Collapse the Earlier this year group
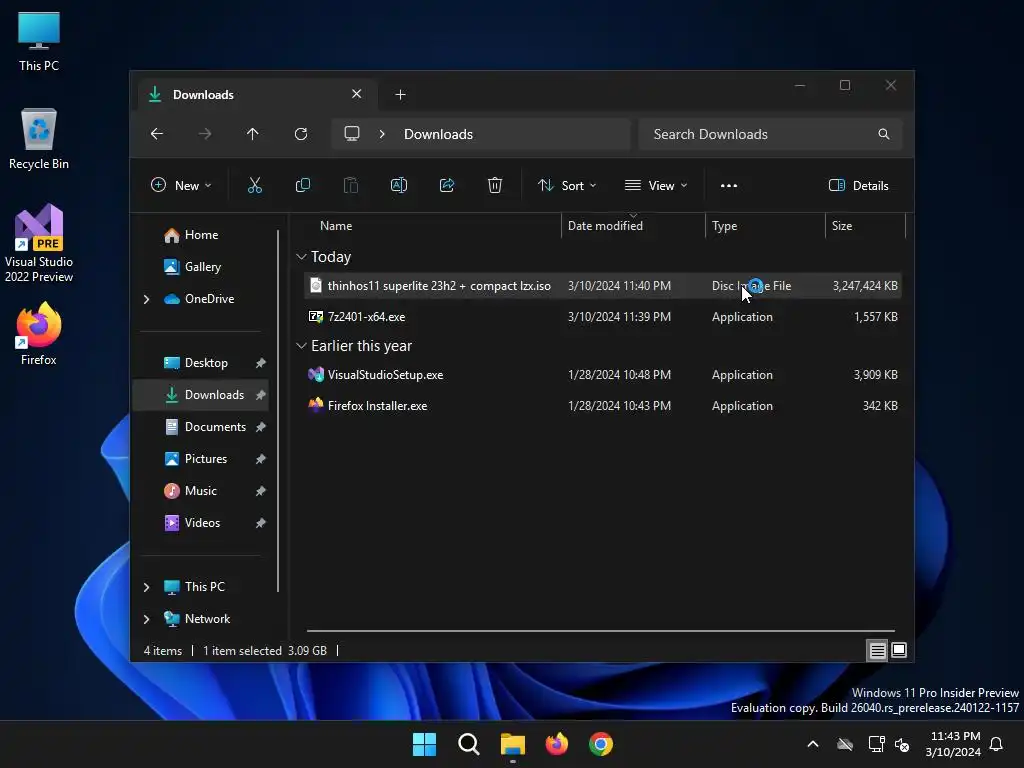Screen dimensions: 1024x768 pyautogui.click(x=301, y=345)
